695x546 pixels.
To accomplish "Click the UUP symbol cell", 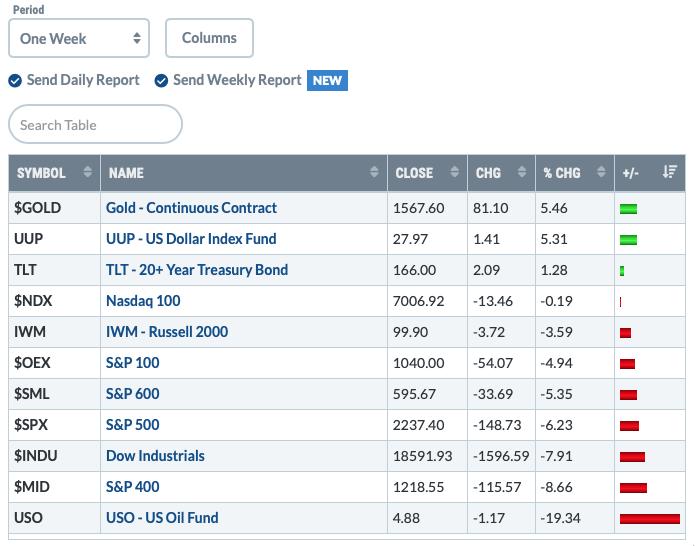I will coord(55,239).
